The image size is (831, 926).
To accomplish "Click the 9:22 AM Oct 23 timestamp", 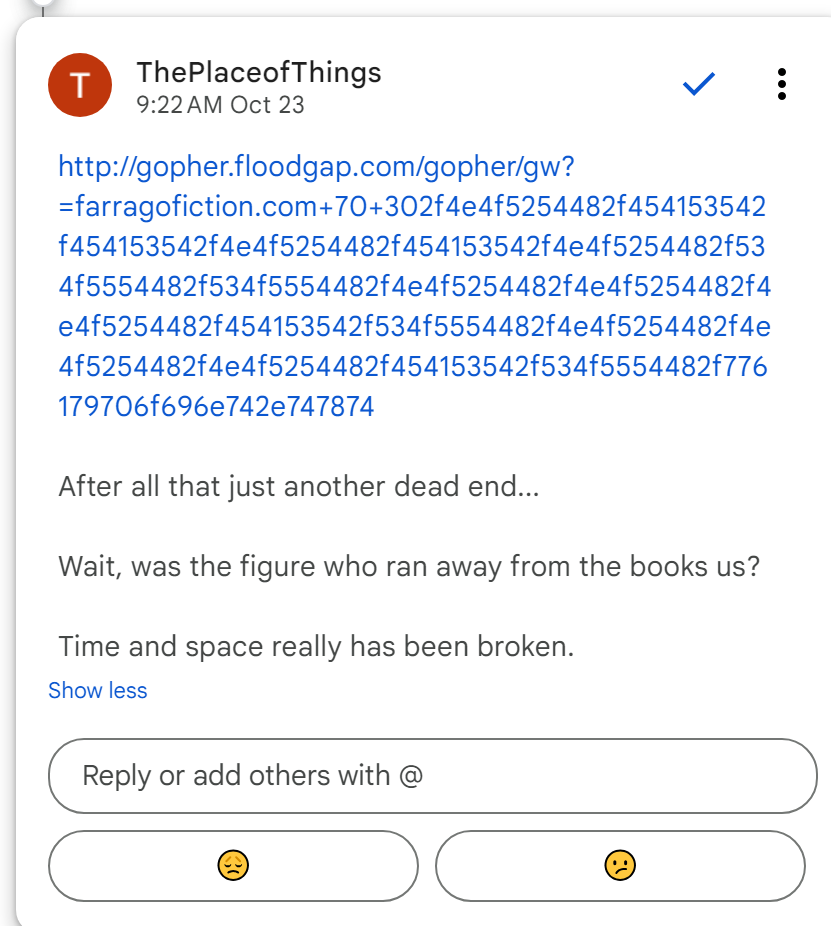I will pos(221,104).
